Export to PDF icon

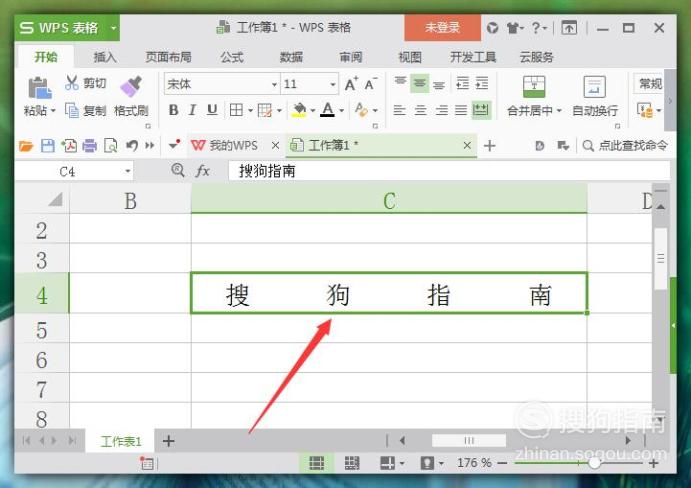click(x=69, y=145)
